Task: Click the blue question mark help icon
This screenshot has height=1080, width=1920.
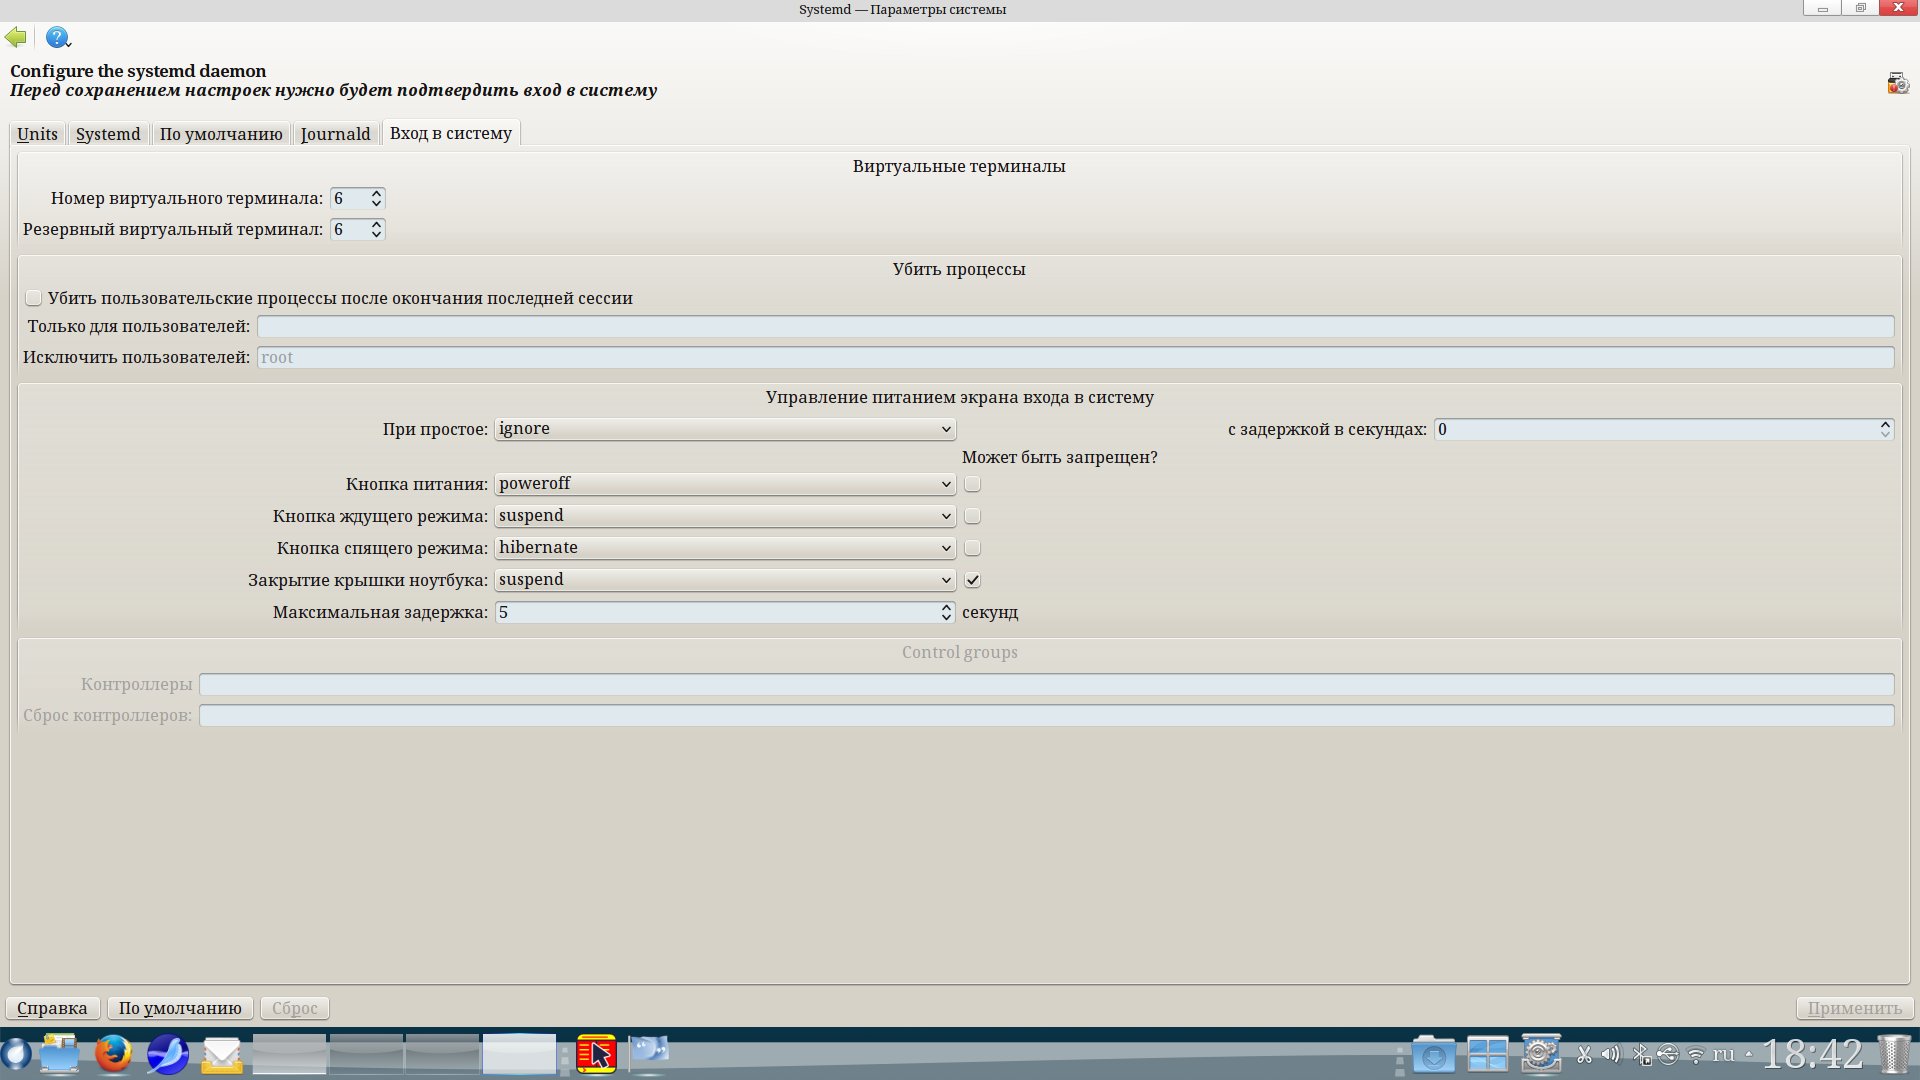Action: (x=58, y=38)
